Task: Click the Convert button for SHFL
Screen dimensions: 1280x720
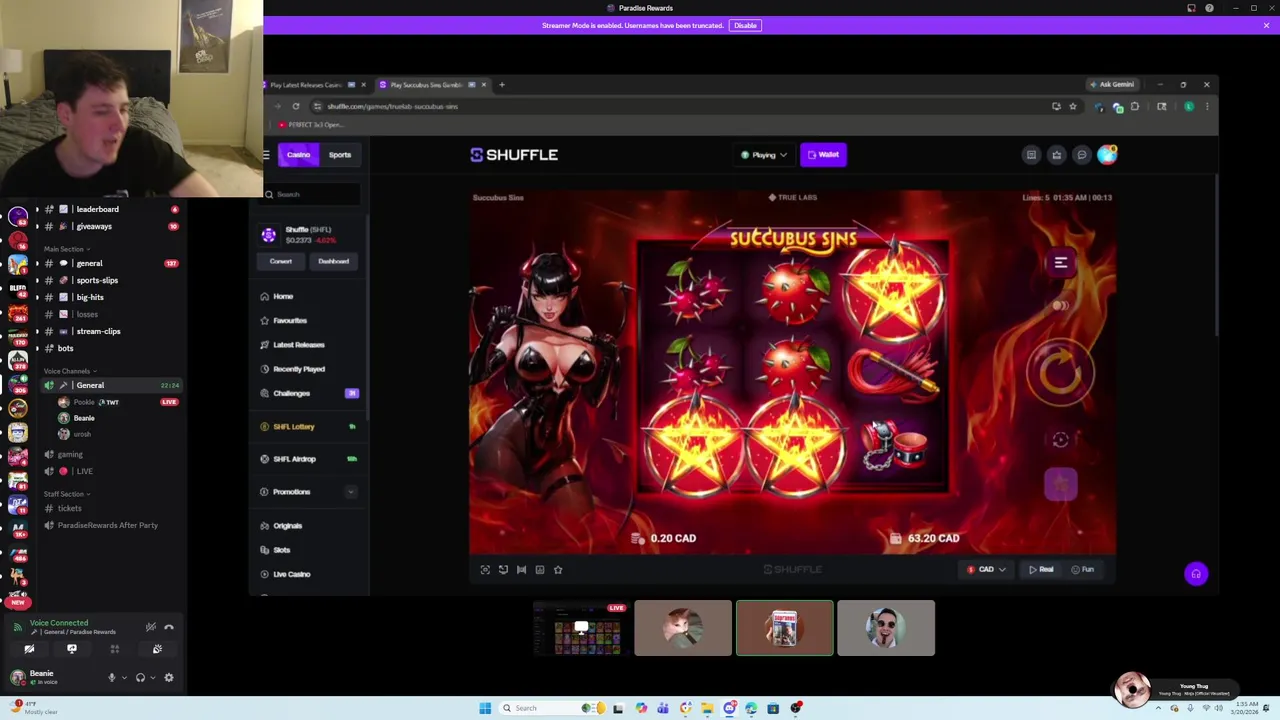Action: (x=280, y=262)
